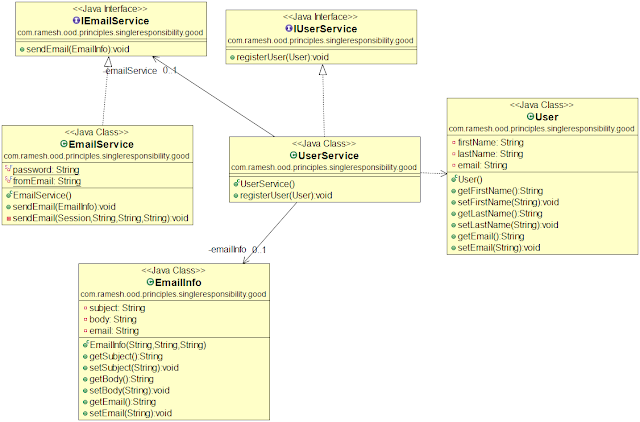The image size is (640, 422).
Task: Click the constructor icon next to UserService()
Action: 236,183
